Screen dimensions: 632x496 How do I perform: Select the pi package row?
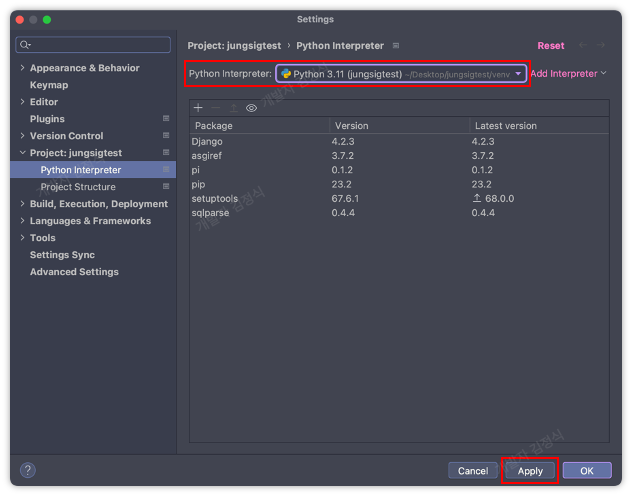point(399,170)
